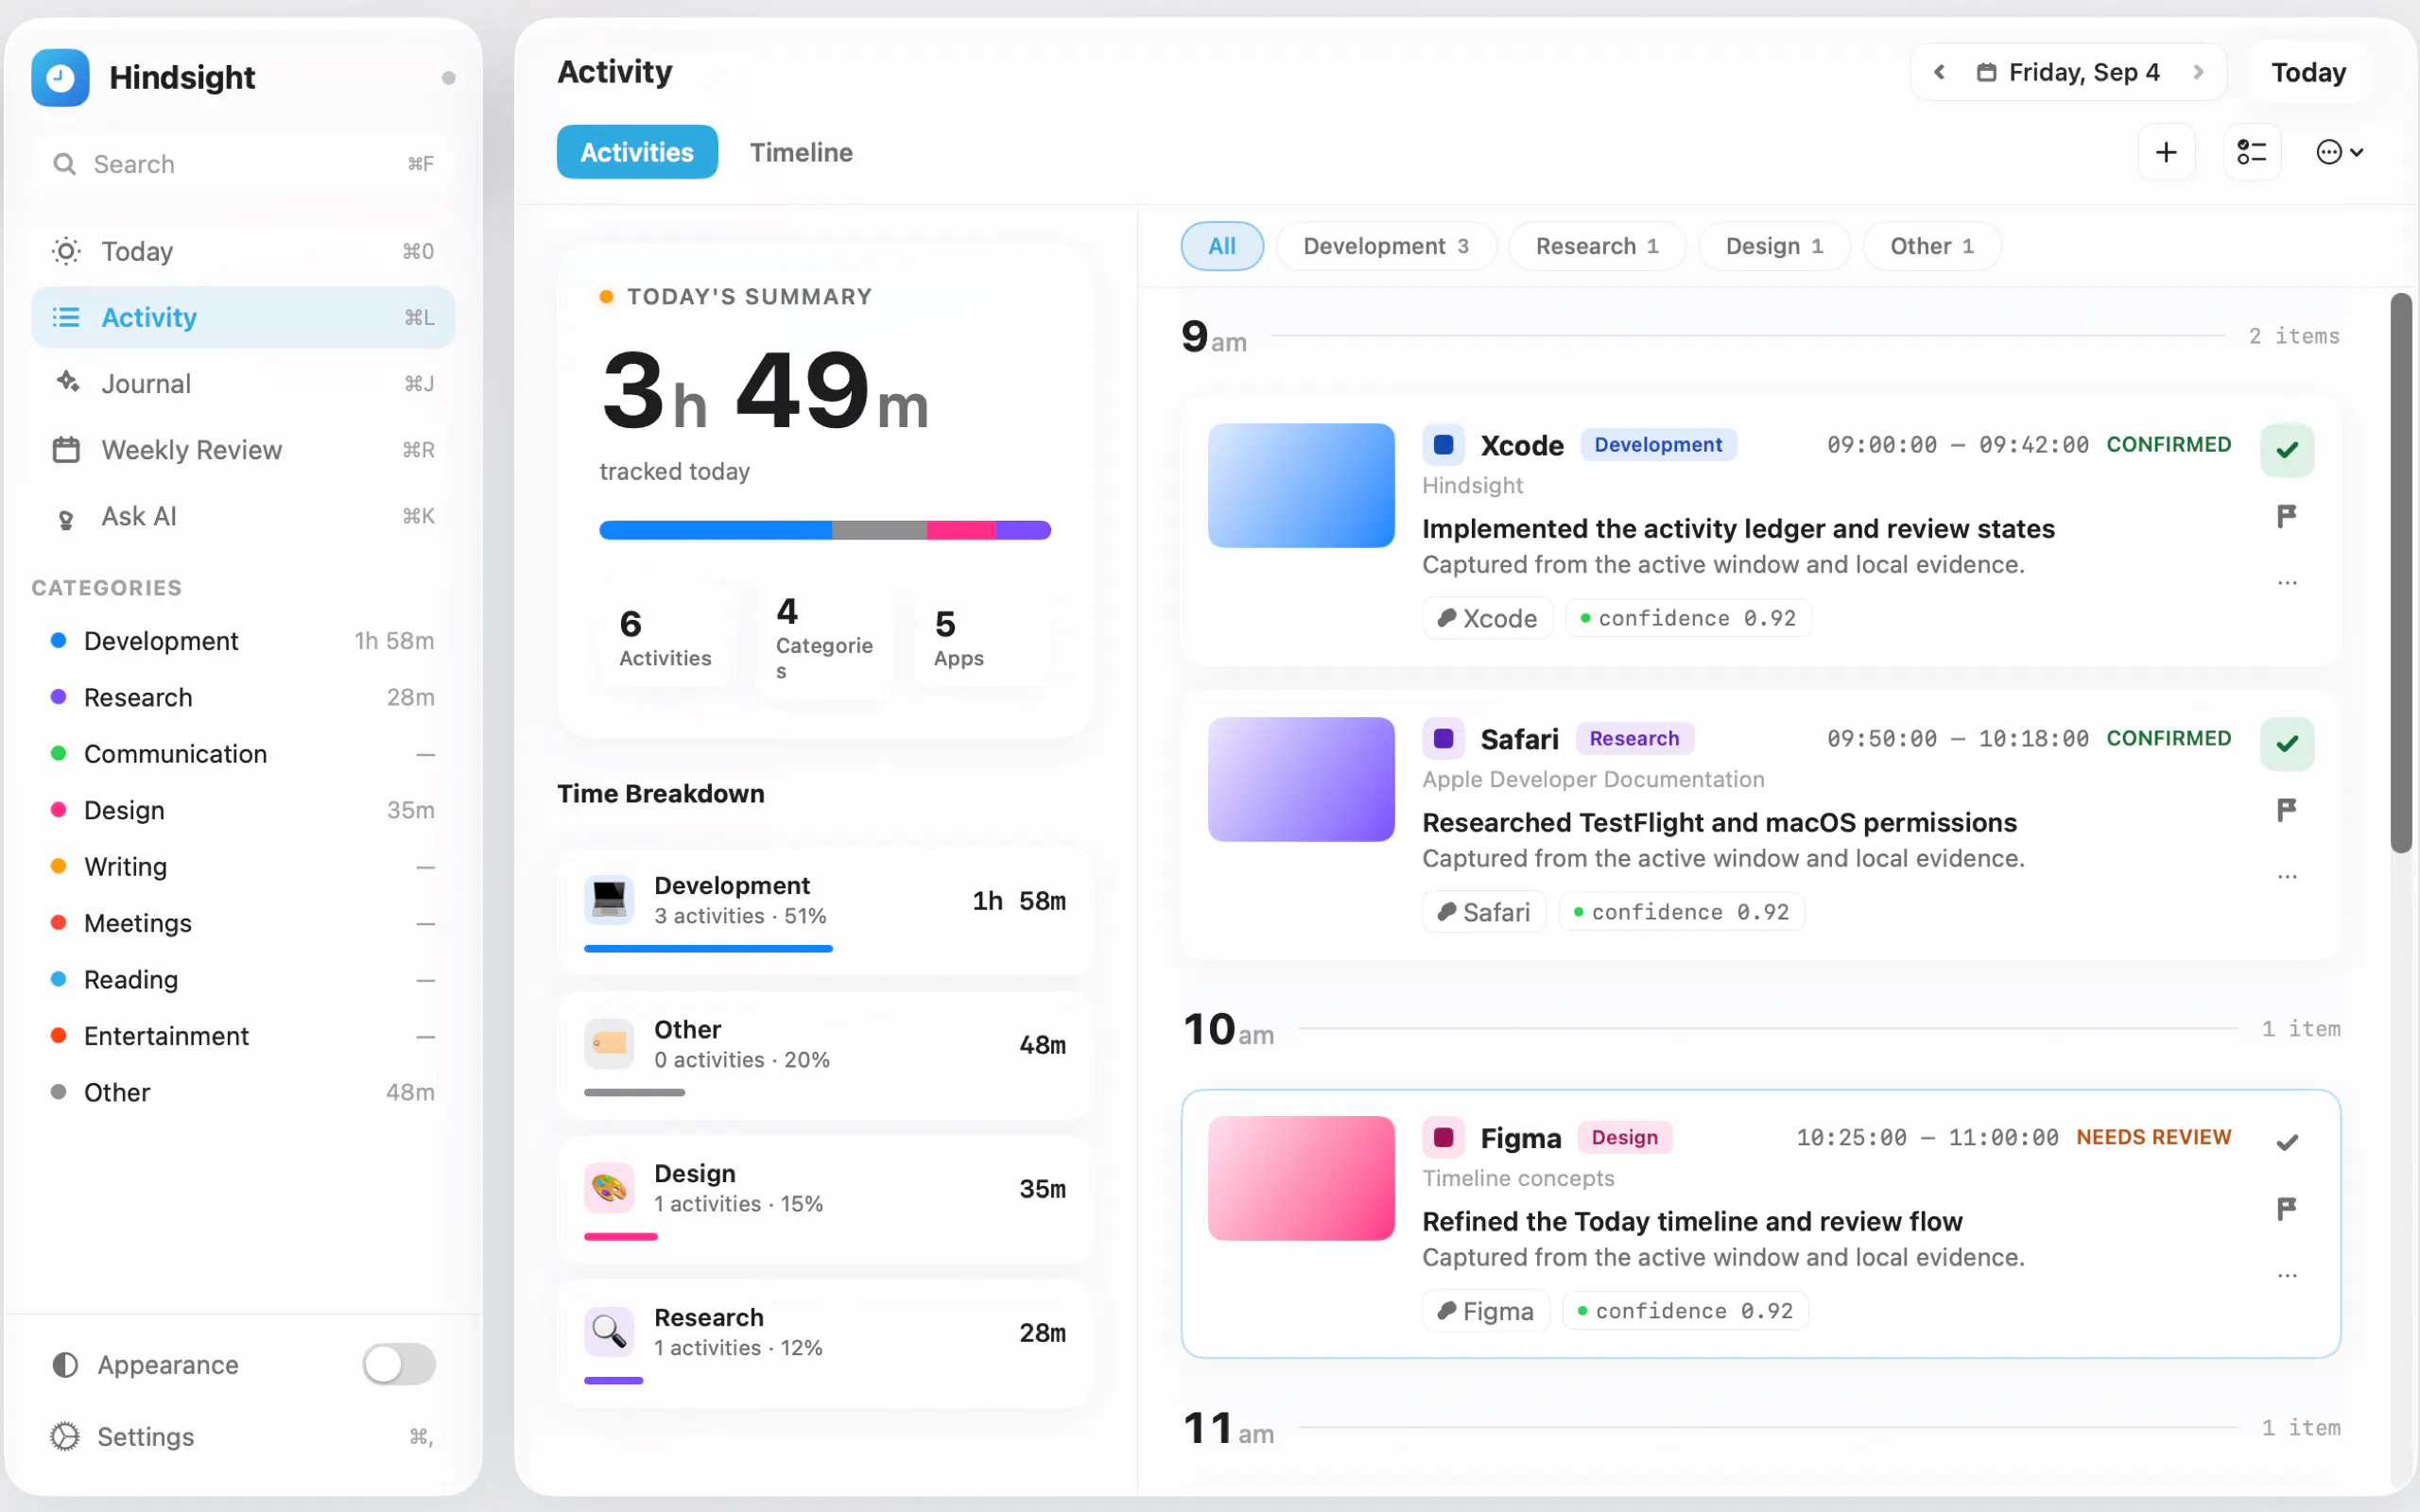
Task: Open more options for Safari activity
Action: (x=2287, y=876)
